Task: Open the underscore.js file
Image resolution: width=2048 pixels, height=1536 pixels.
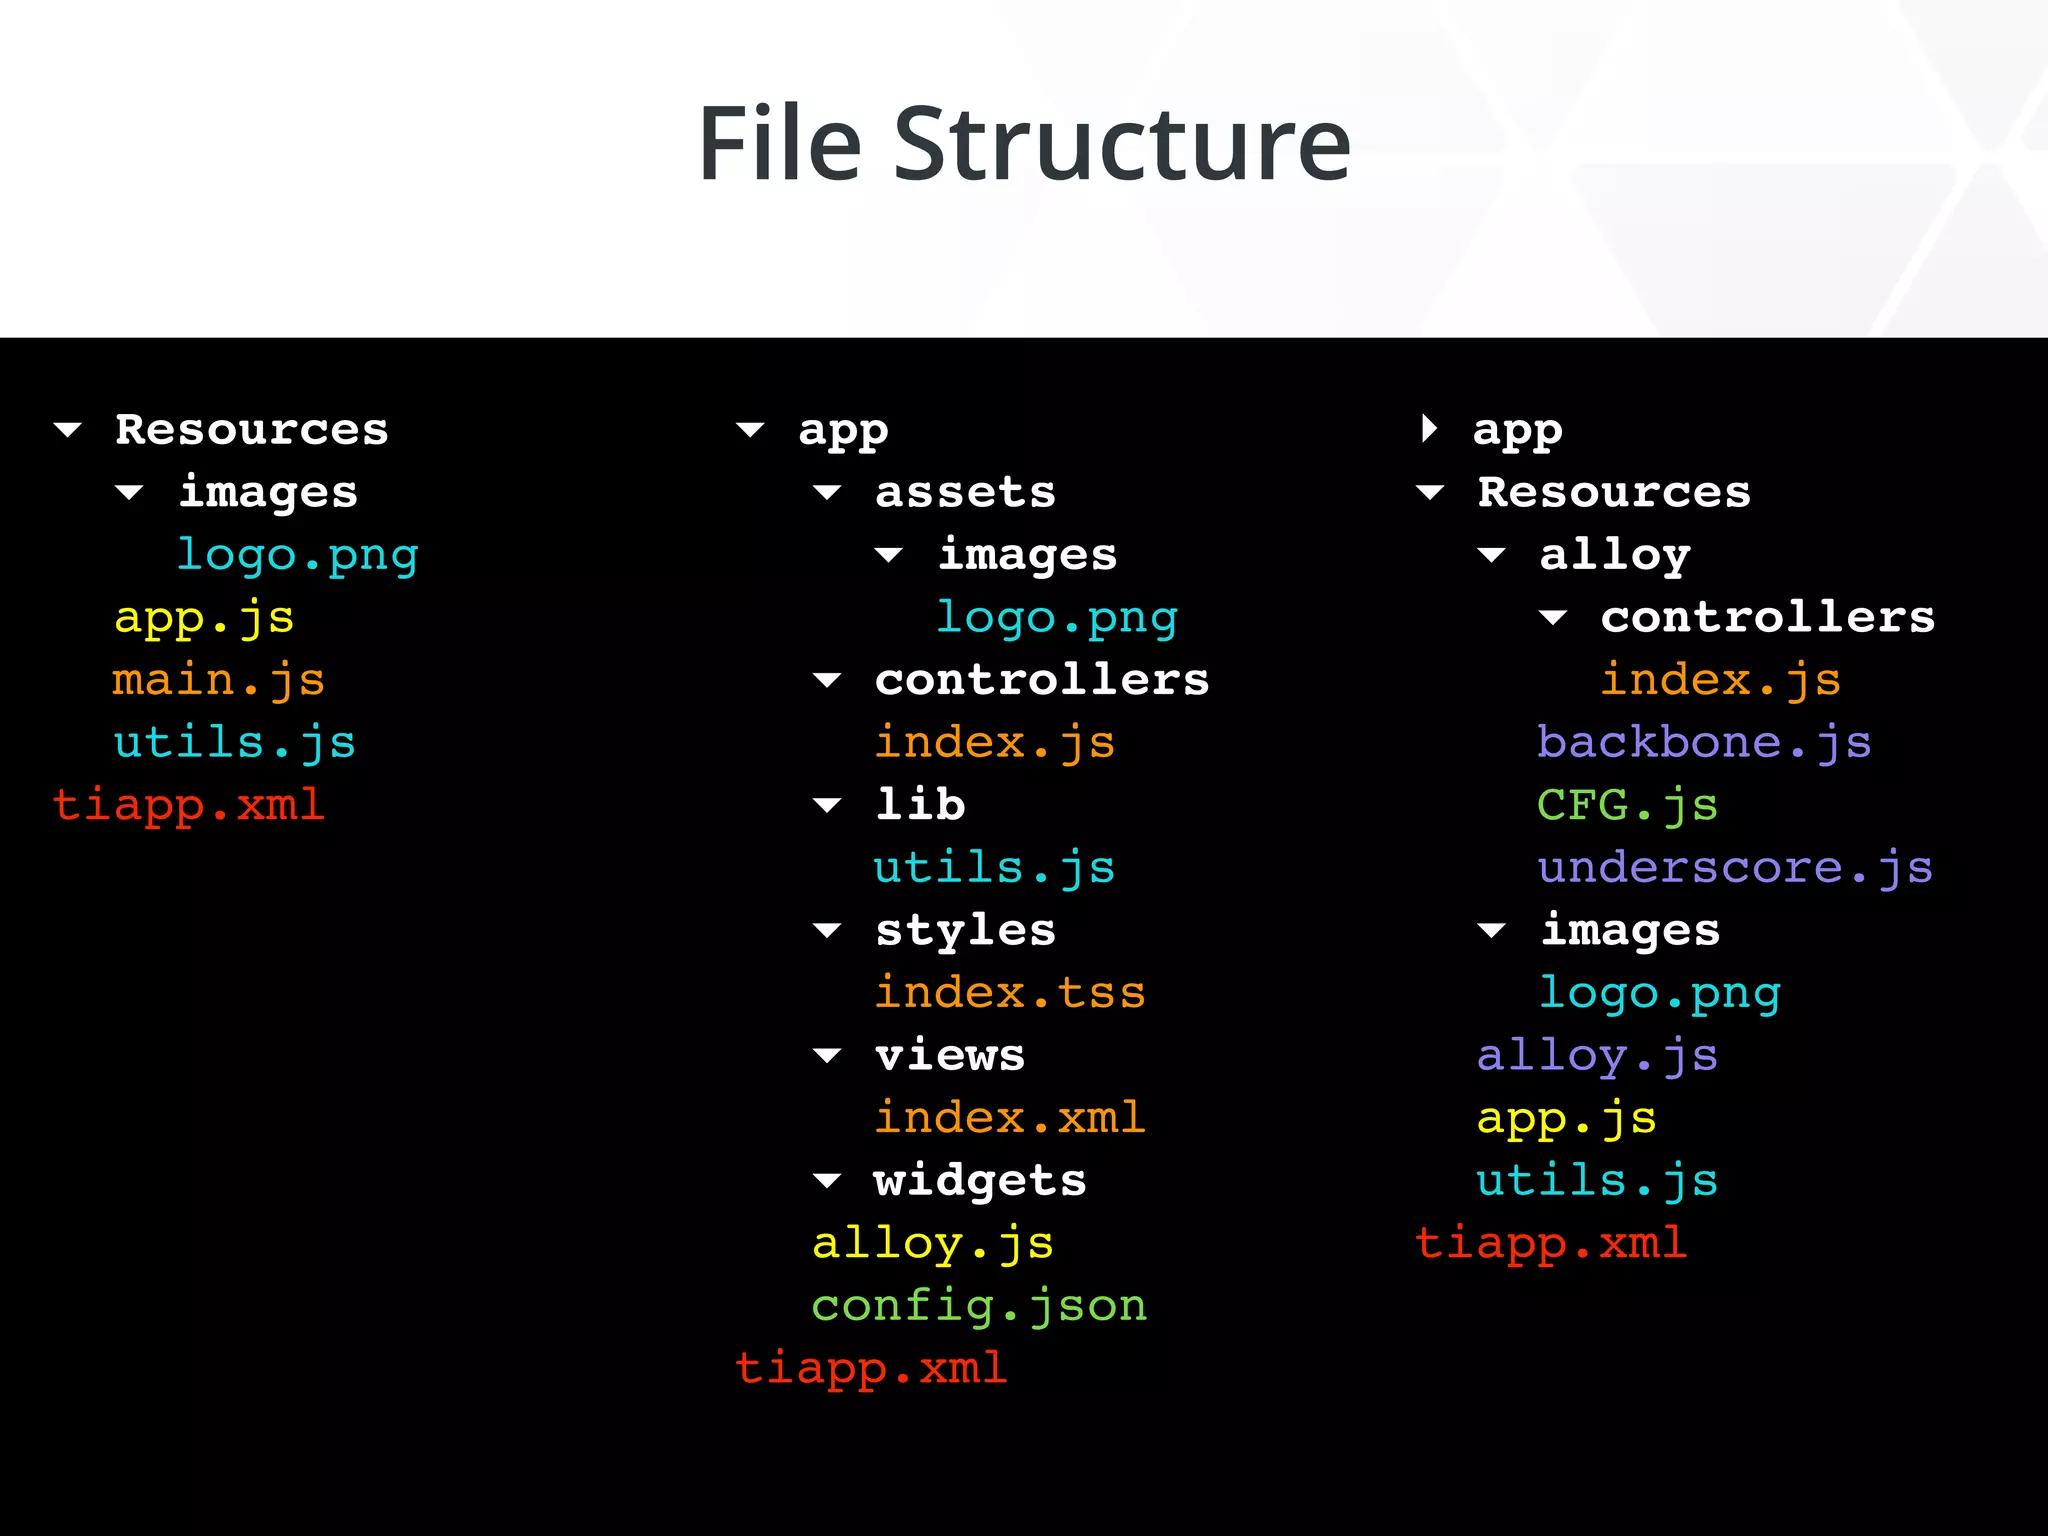Action: tap(1735, 868)
